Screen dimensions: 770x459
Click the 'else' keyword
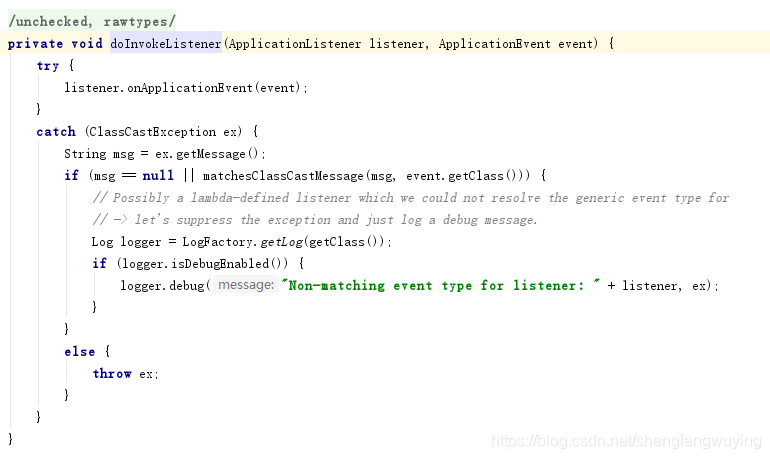pyautogui.click(x=79, y=351)
